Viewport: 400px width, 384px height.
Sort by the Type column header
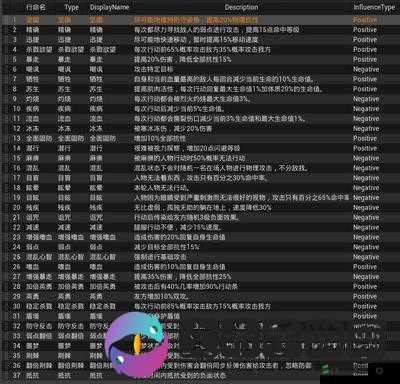72,8
